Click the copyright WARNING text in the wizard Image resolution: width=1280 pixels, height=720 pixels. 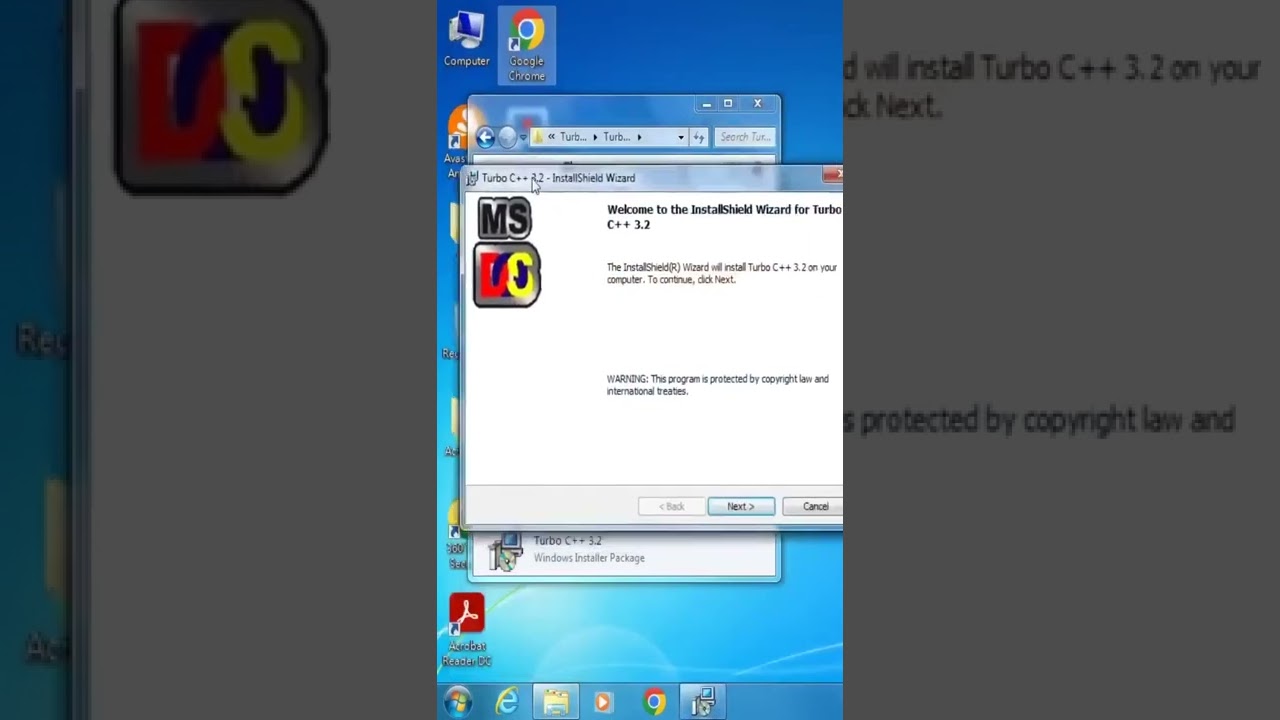pyautogui.click(x=718, y=385)
